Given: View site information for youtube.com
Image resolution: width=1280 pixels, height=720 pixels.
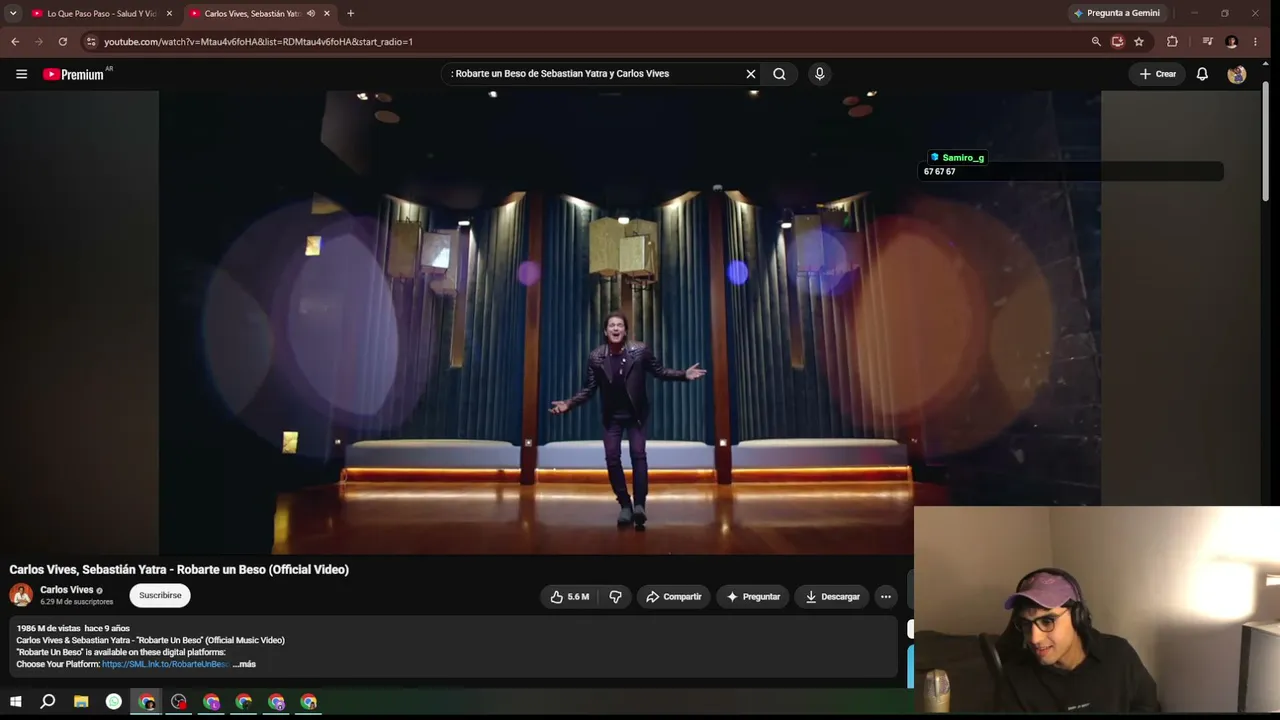Looking at the screenshot, I should 91,42.
